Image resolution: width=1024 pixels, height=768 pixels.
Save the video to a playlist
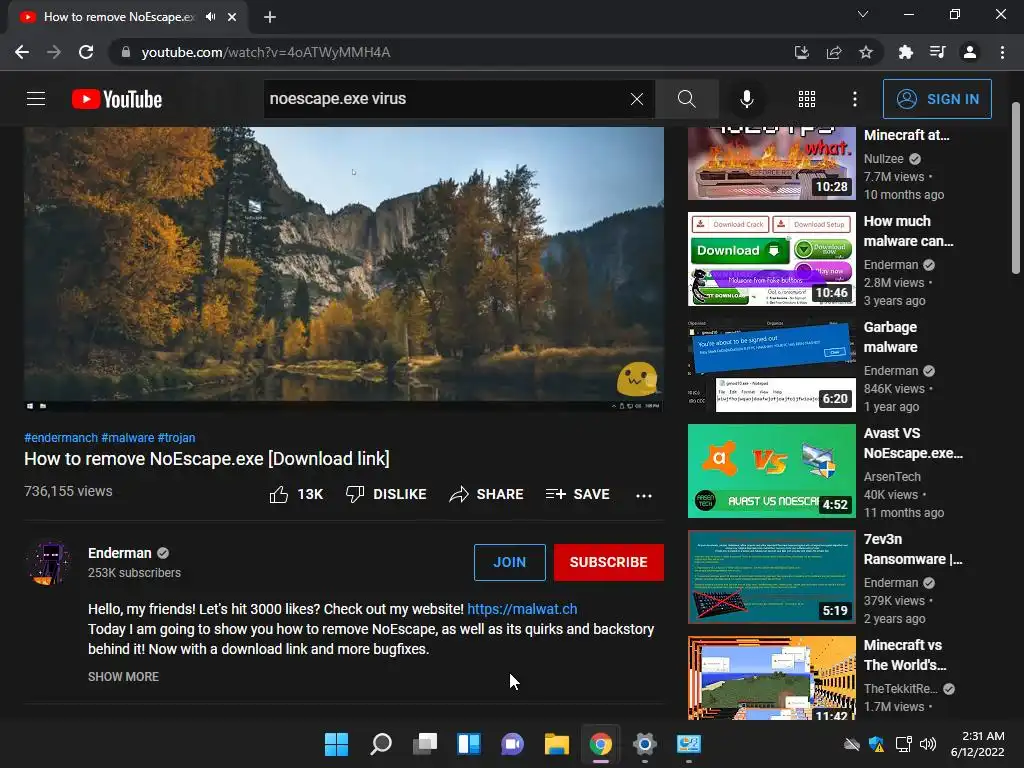pyautogui.click(x=577, y=494)
